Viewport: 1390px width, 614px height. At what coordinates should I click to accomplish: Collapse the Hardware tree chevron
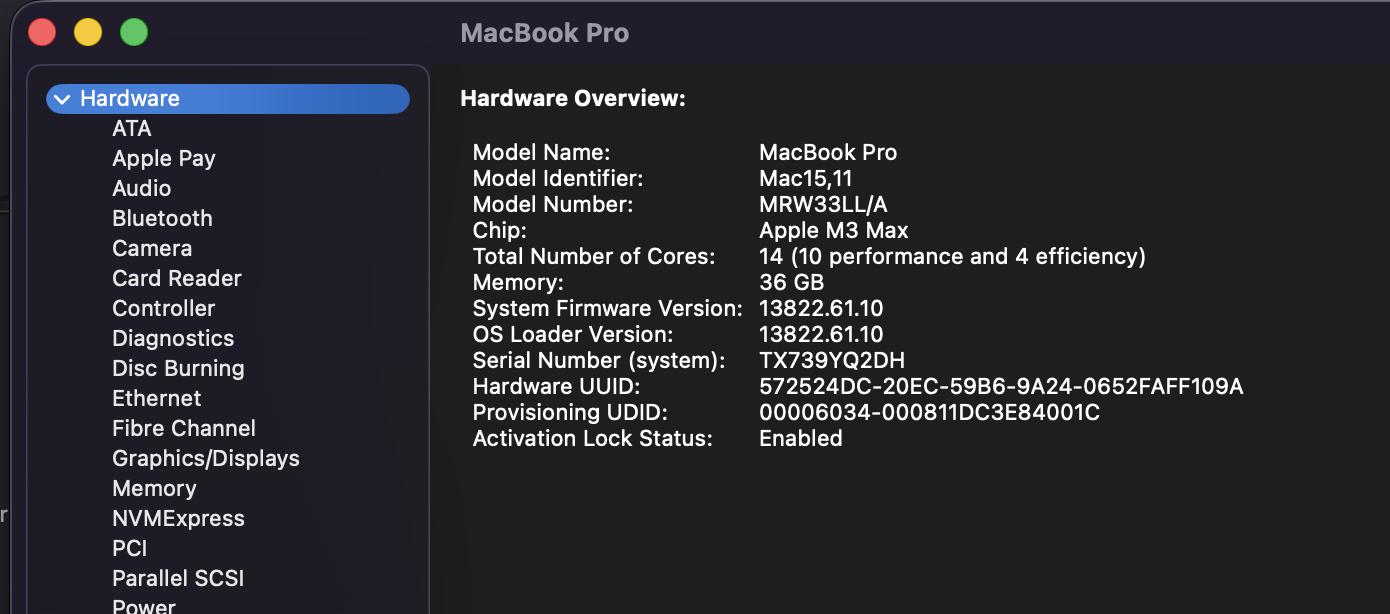pos(62,99)
